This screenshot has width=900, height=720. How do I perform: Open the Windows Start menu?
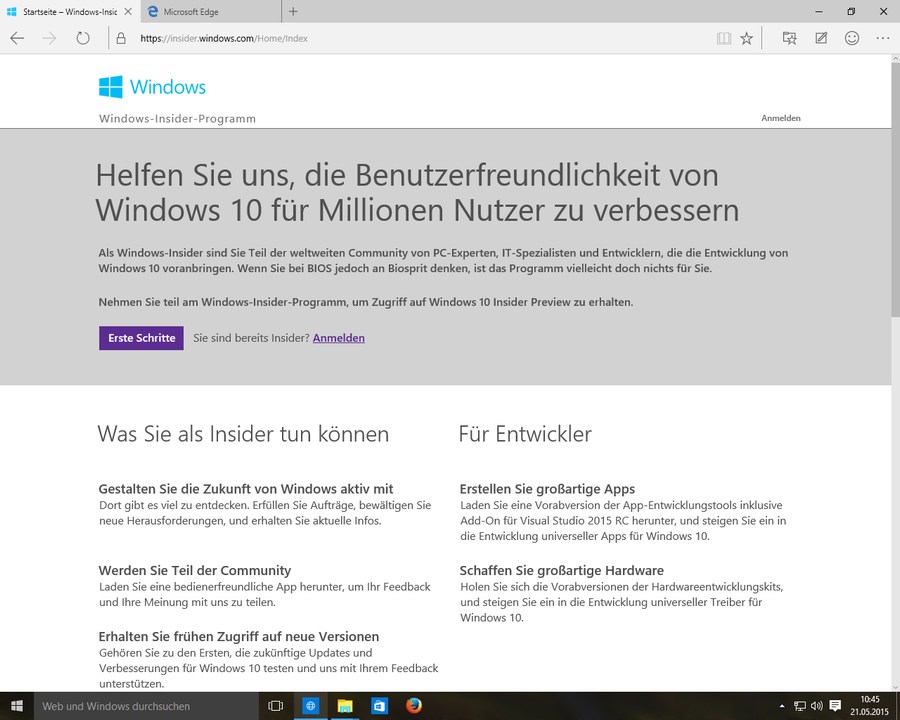tap(17, 706)
